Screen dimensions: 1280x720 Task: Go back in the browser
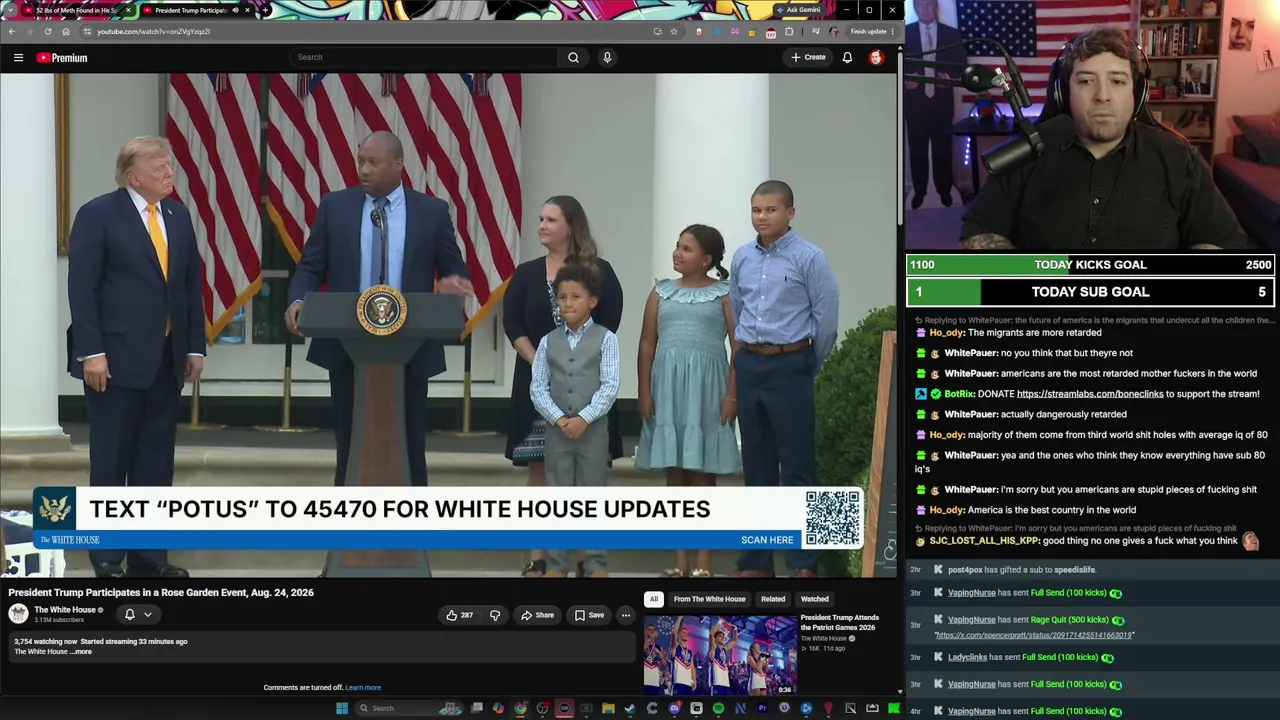point(11,31)
